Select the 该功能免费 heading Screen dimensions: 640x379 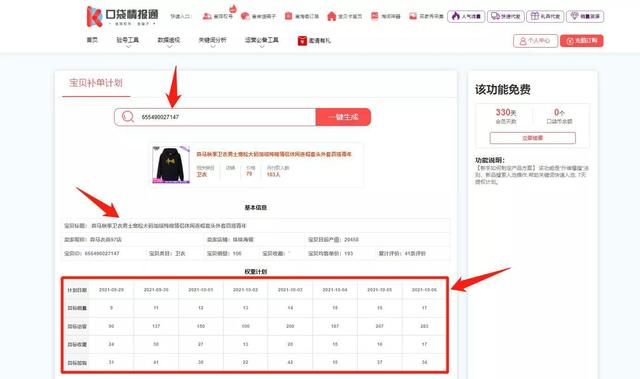(x=503, y=90)
